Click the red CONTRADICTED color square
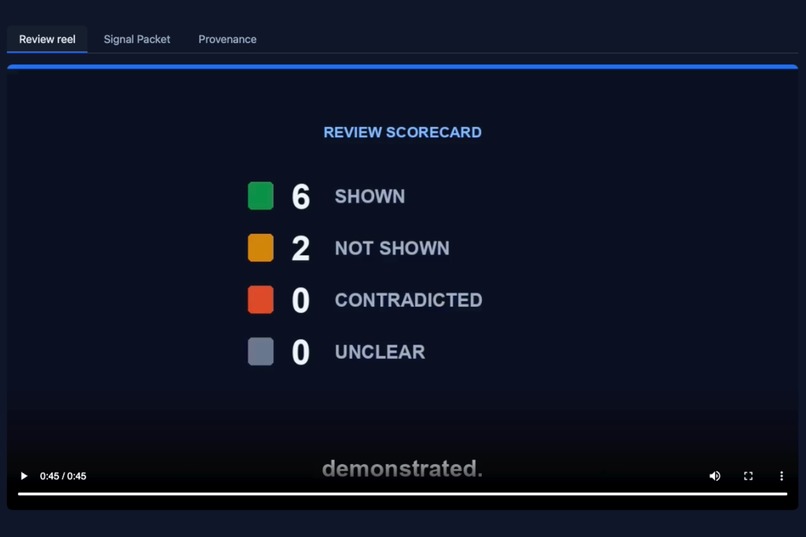Viewport: 806px width, 537px height. [261, 300]
